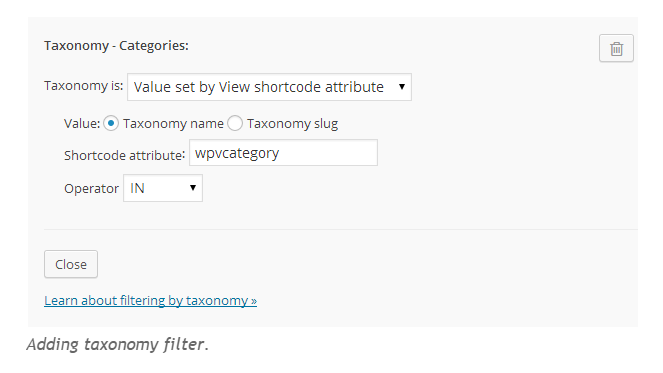Open the 'Taxonomy is' dropdown

[269, 87]
